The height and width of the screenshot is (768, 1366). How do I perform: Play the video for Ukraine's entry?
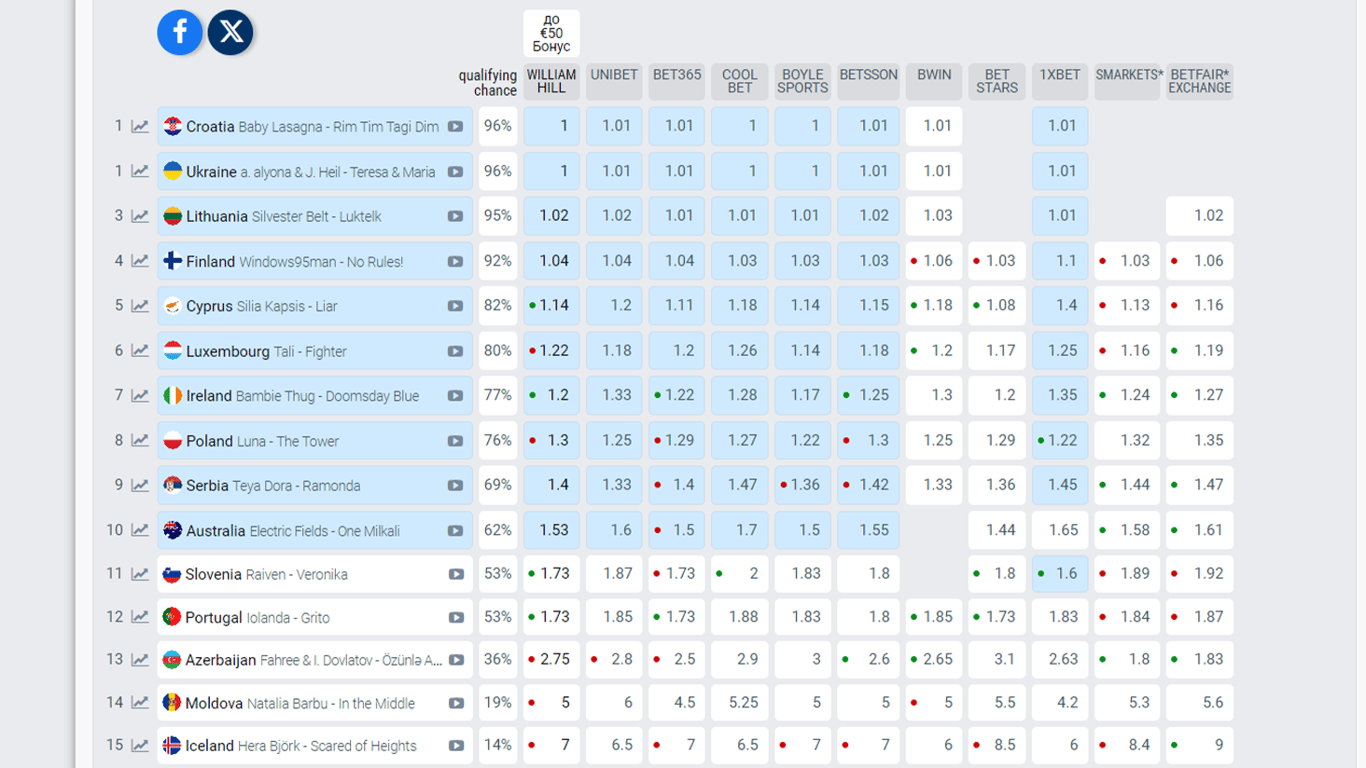(x=455, y=172)
